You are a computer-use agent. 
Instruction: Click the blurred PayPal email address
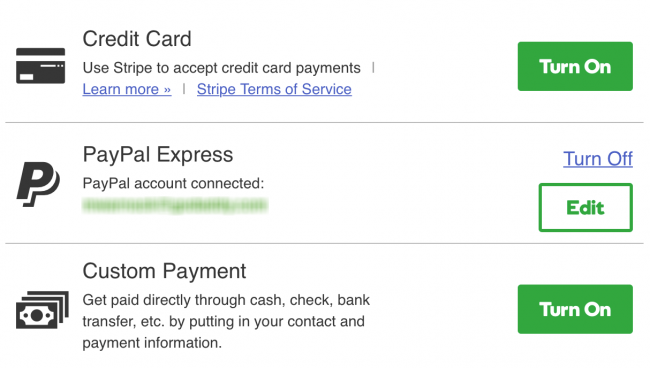175,206
